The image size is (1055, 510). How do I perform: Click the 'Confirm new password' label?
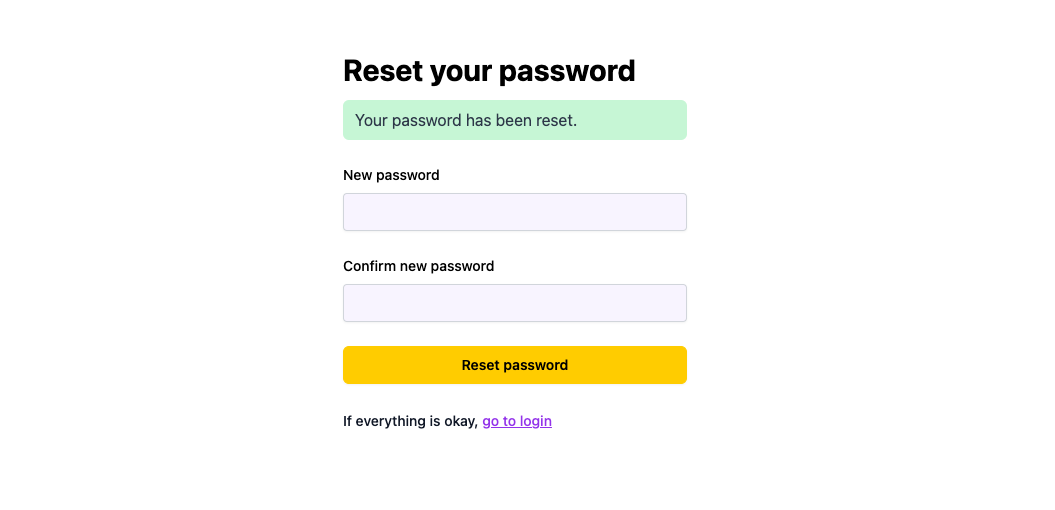(418, 266)
